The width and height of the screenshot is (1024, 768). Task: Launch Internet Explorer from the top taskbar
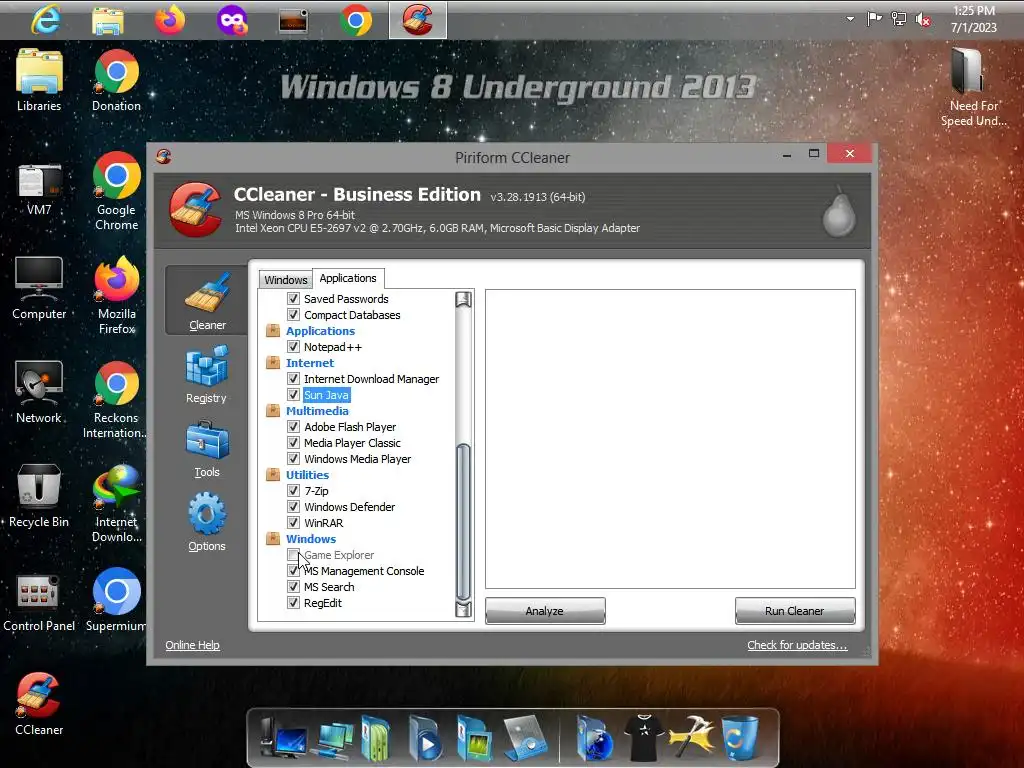46,20
